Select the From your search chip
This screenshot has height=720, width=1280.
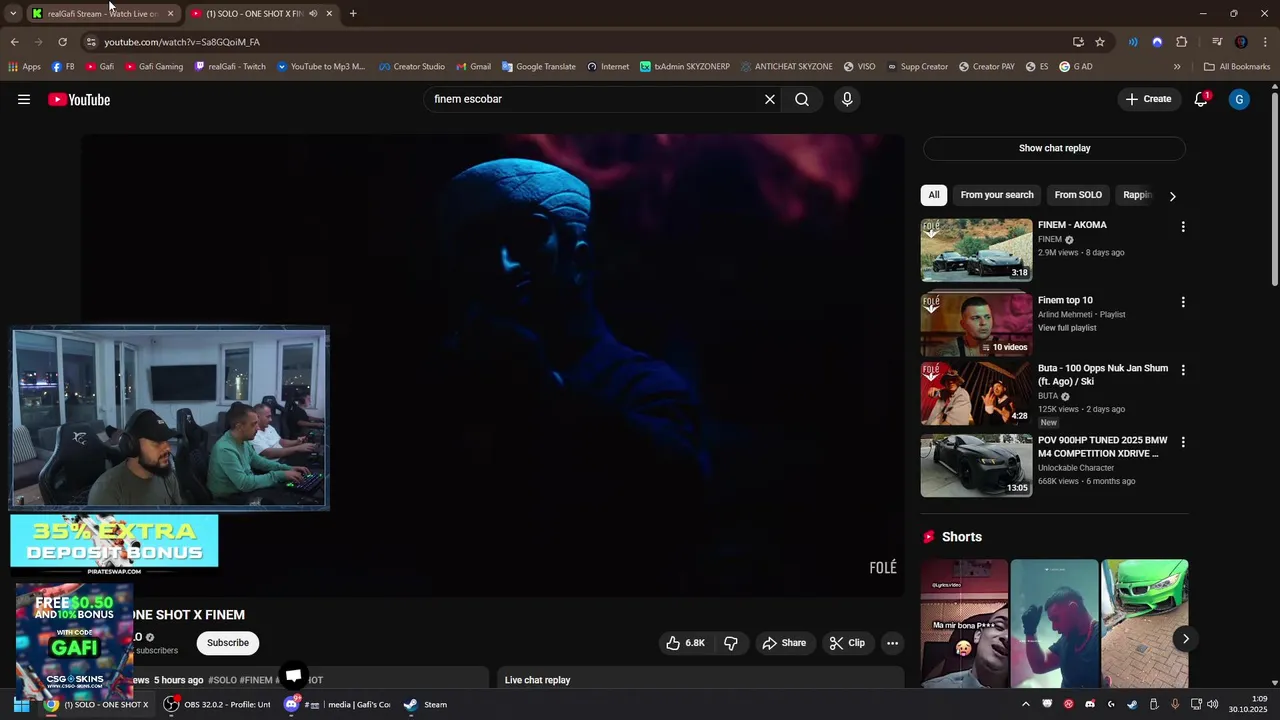997,195
